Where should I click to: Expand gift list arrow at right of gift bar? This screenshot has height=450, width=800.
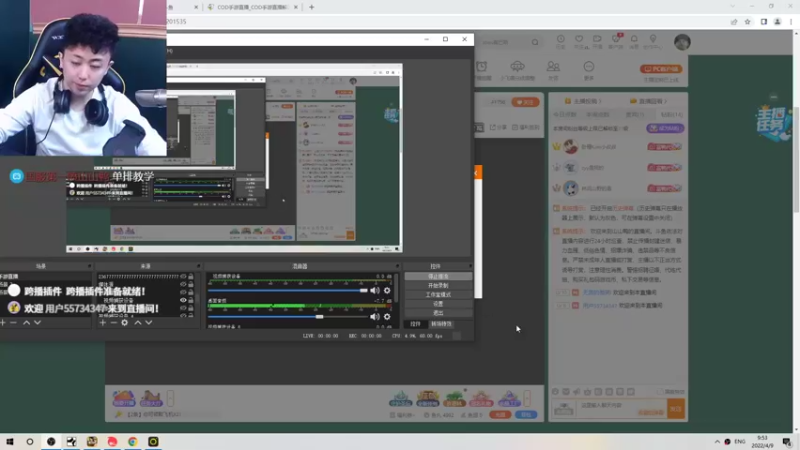[527, 398]
